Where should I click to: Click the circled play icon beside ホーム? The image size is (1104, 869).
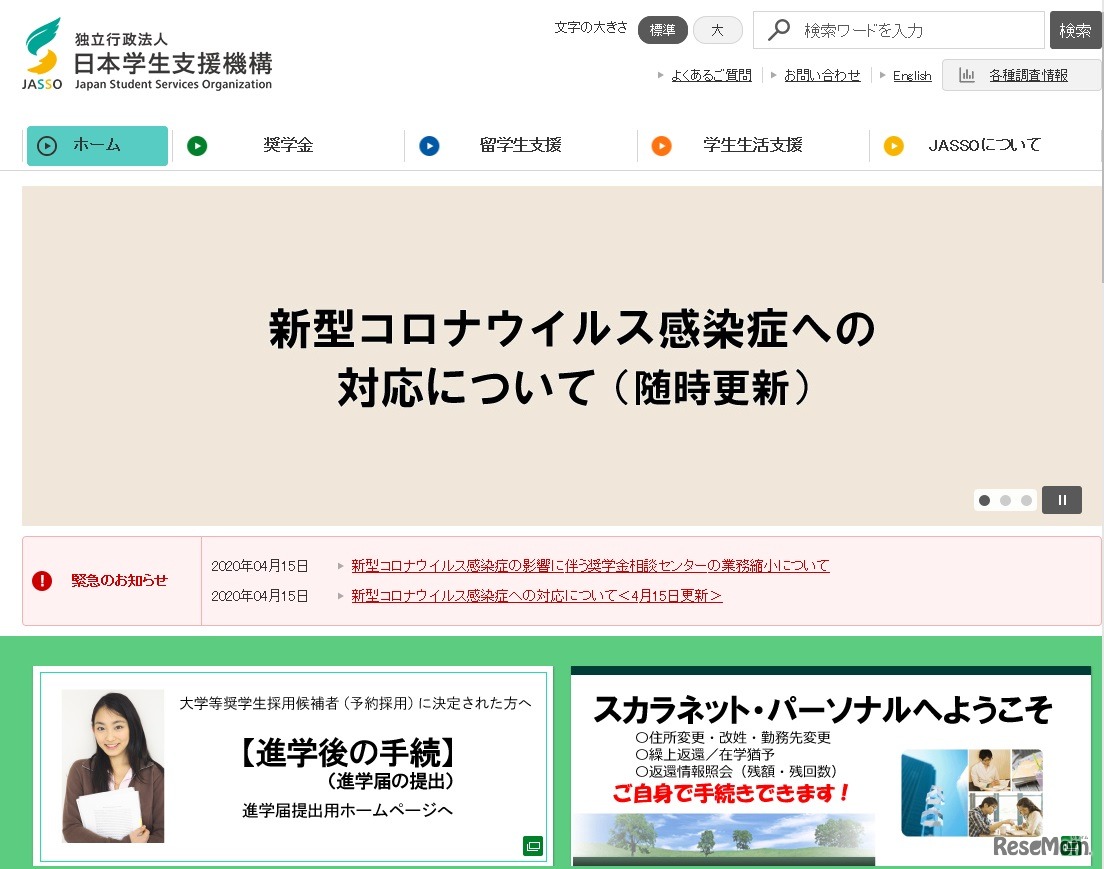coord(47,145)
